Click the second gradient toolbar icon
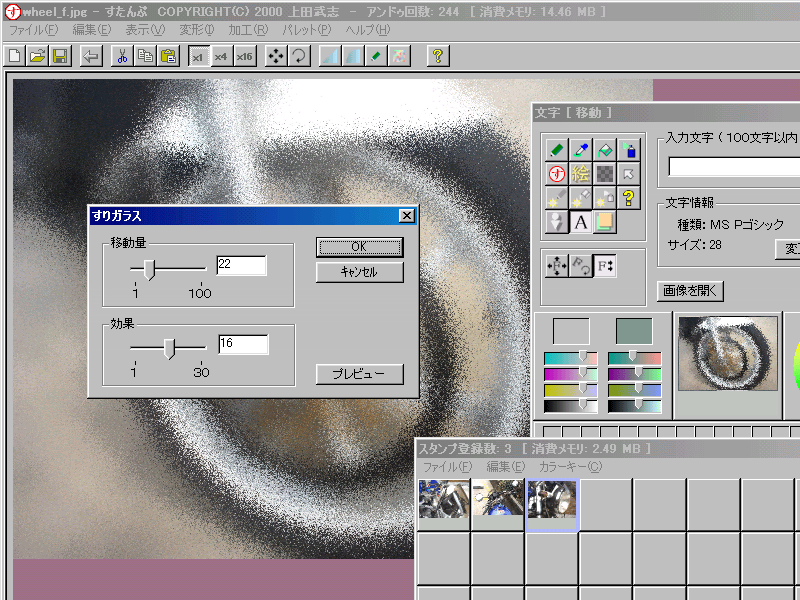Image resolution: width=800 pixels, height=600 pixels. click(x=353, y=56)
